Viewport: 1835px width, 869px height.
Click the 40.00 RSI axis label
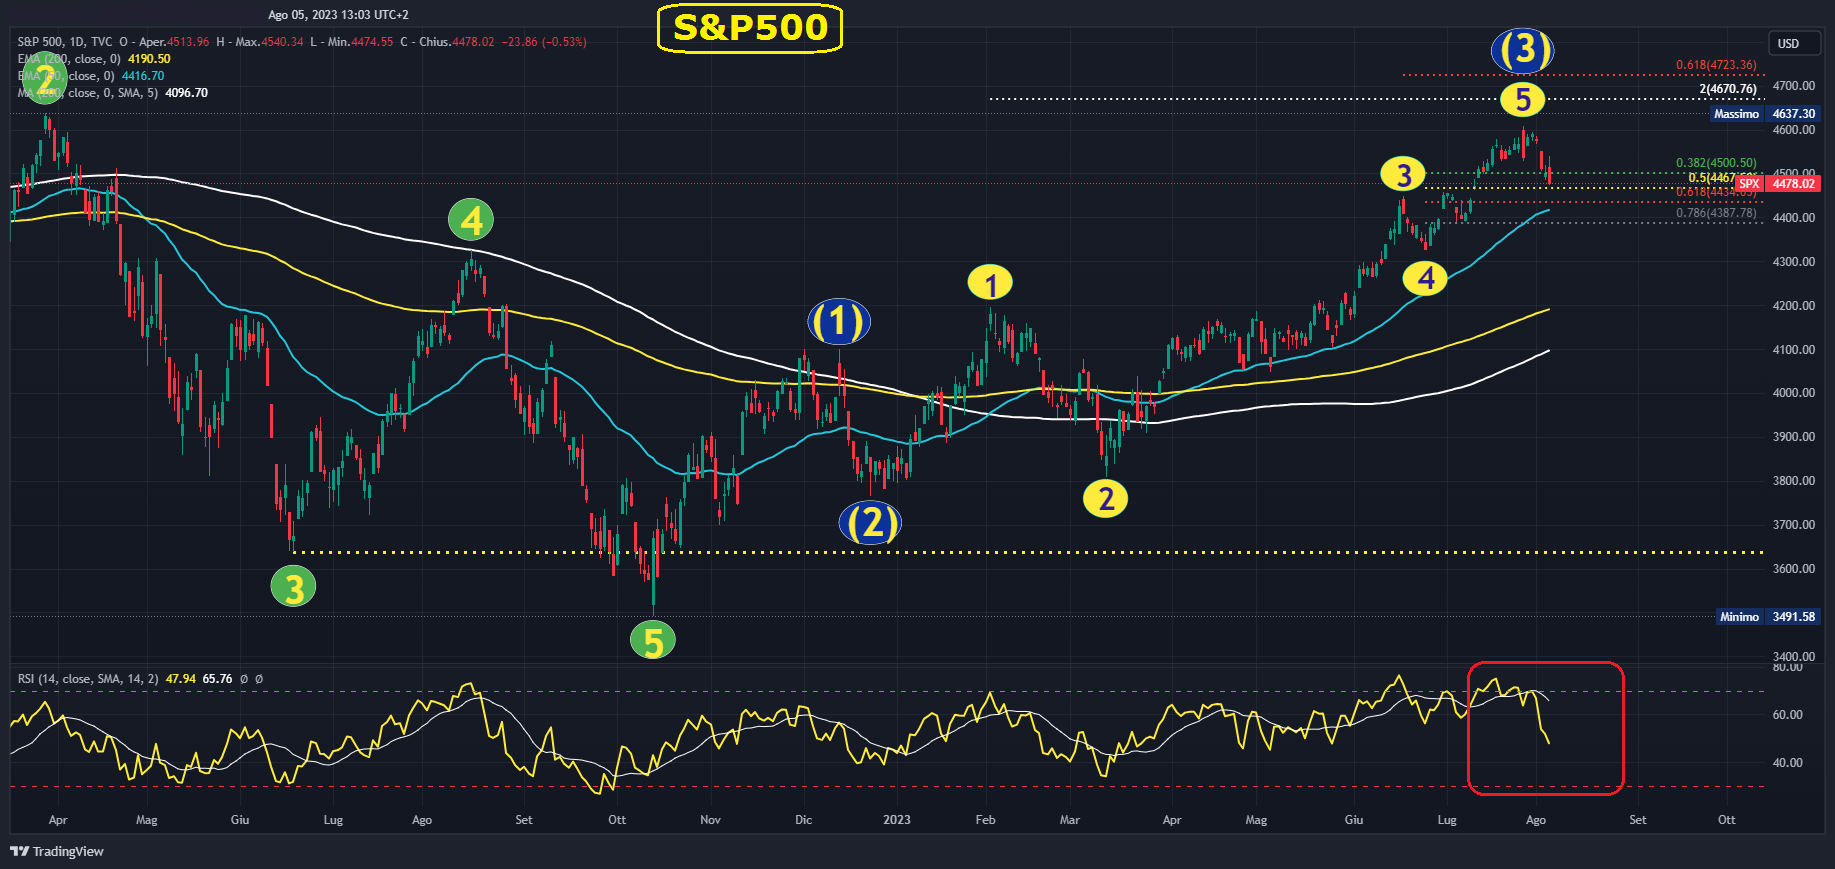coord(1787,763)
